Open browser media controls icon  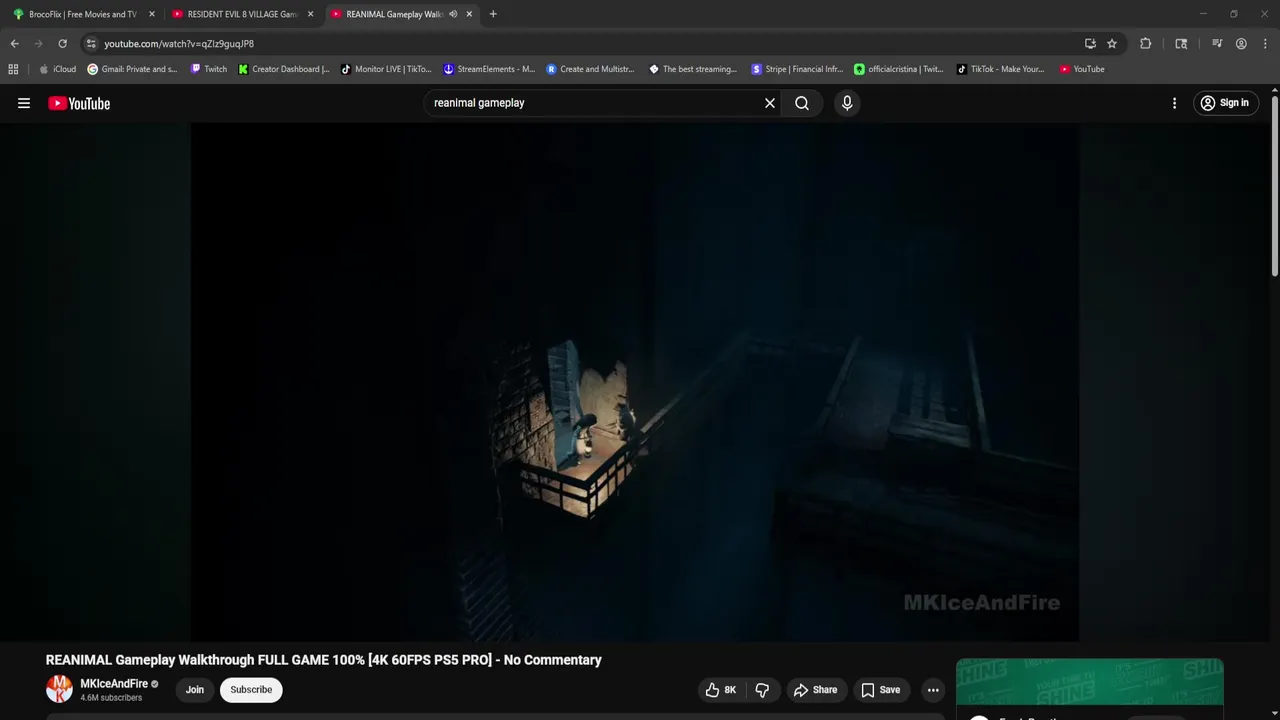point(1217,44)
